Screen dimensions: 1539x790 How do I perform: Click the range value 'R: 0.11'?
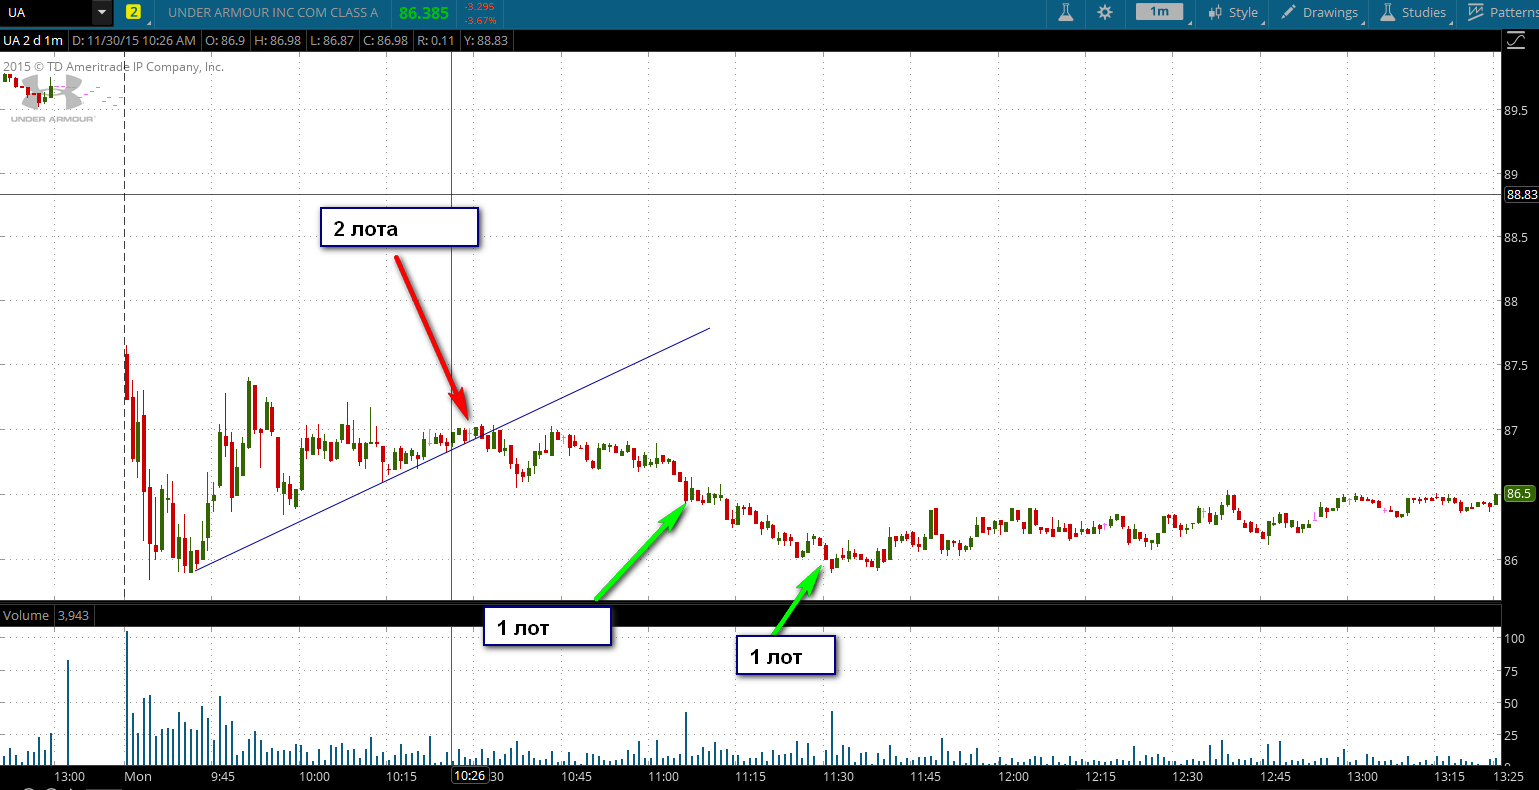coord(436,41)
